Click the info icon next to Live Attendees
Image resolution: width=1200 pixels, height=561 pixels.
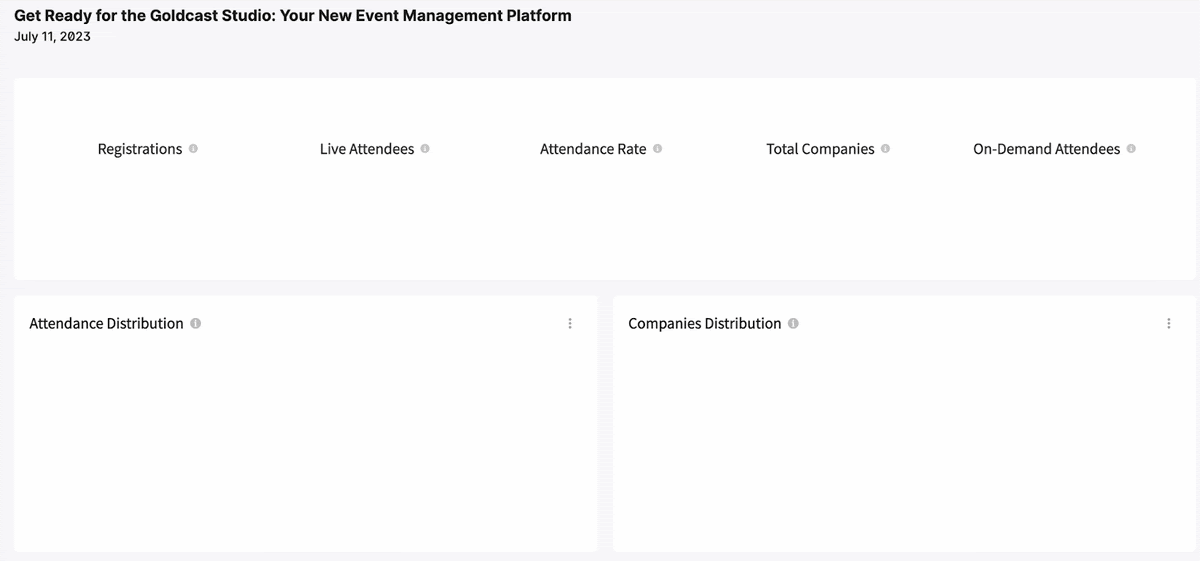[425, 149]
